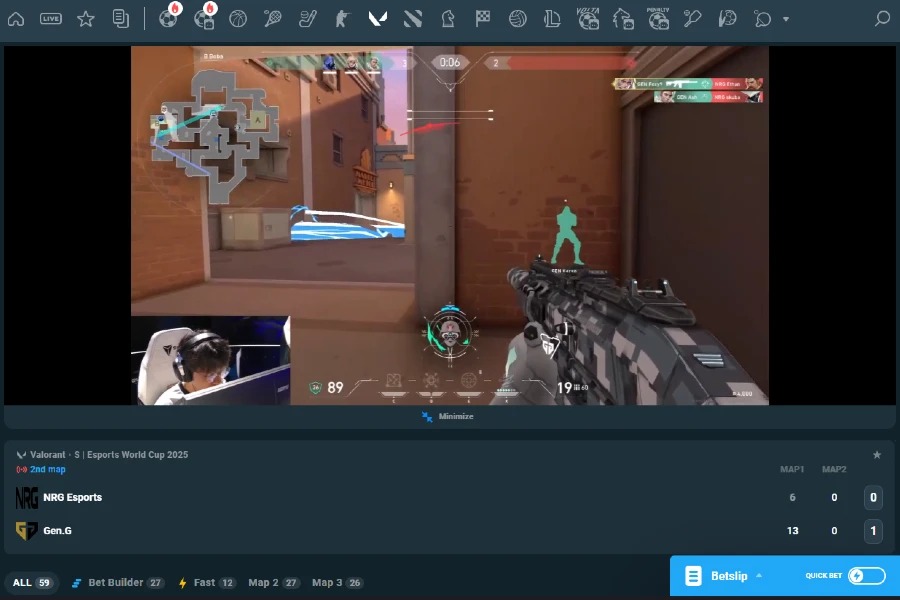Image resolution: width=900 pixels, height=600 pixels.
Task: Go to the Home page icon
Action: [16, 19]
